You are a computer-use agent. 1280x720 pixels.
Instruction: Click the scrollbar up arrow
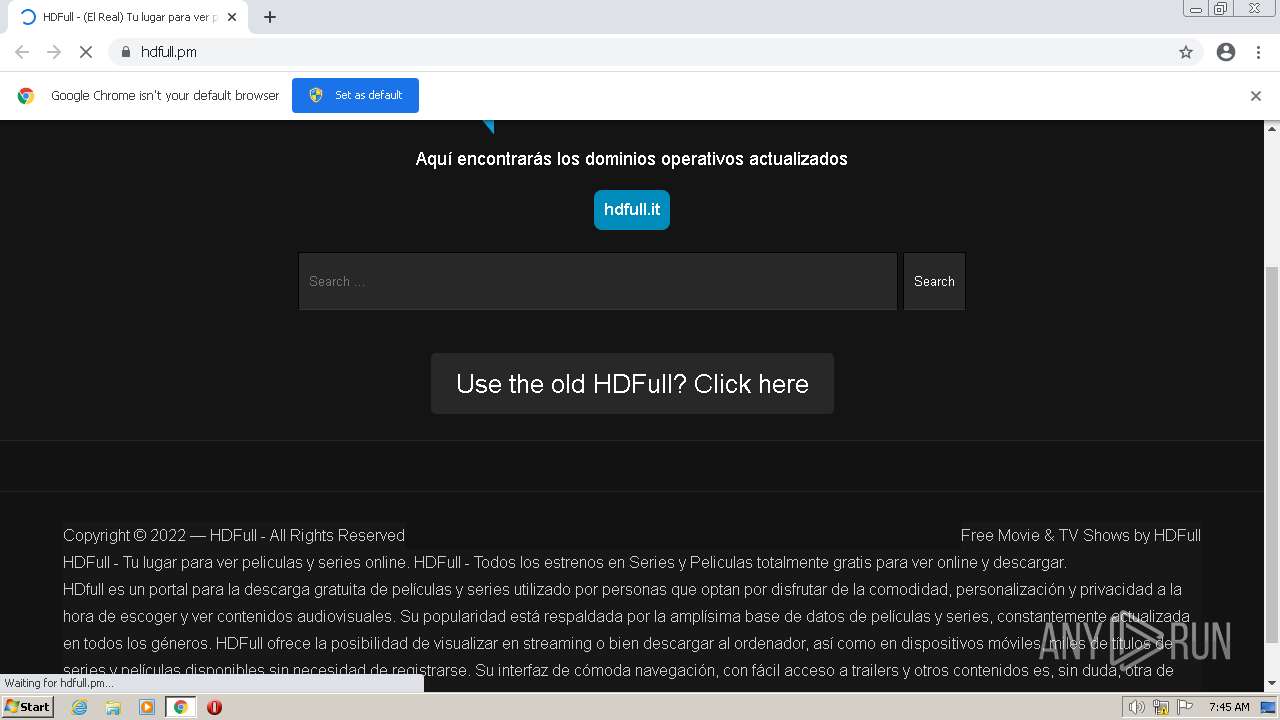point(1272,128)
